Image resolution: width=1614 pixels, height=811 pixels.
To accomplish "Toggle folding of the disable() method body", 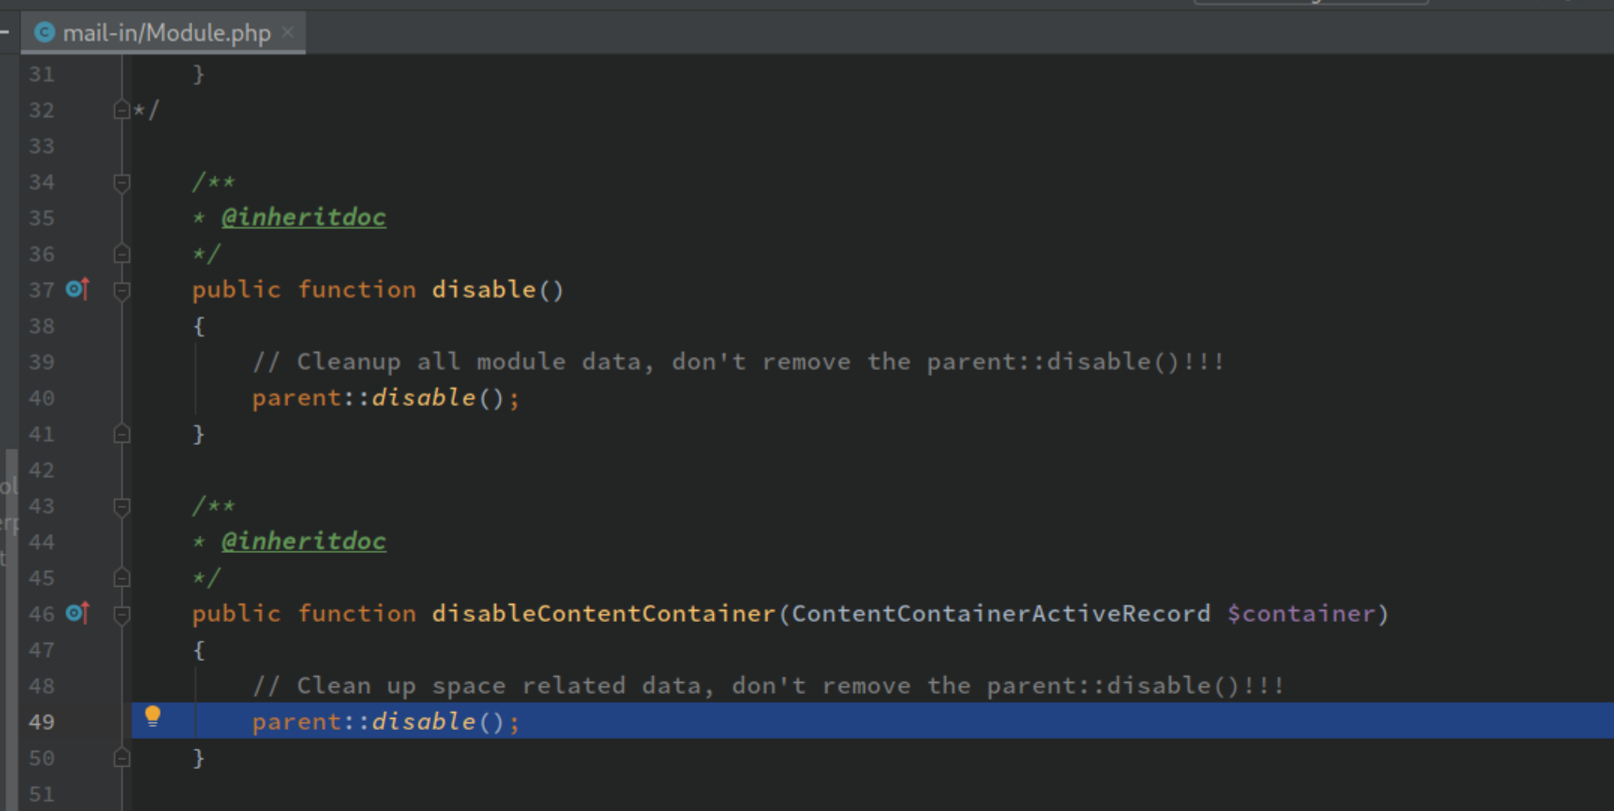I will click(121, 290).
